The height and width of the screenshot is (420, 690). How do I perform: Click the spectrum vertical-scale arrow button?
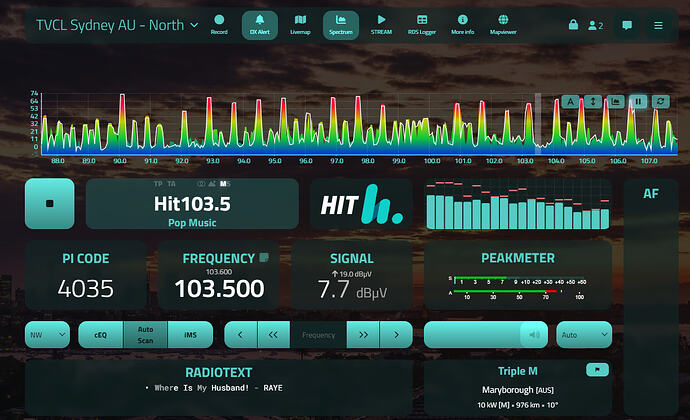click(593, 102)
